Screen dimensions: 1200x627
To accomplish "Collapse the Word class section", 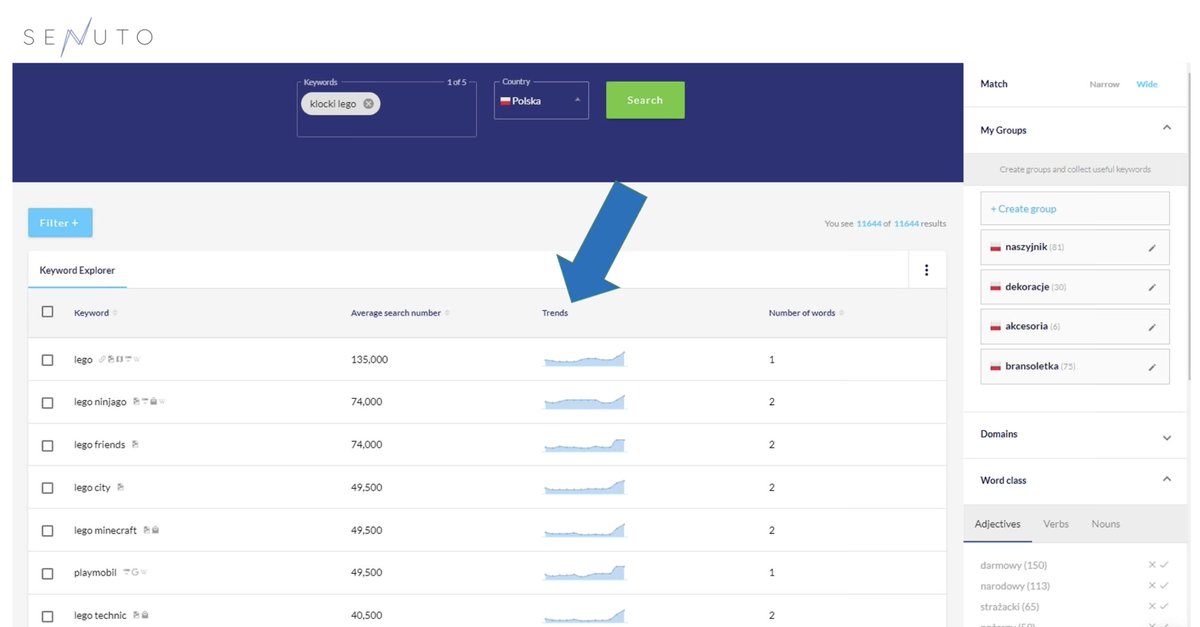I will point(1166,479).
